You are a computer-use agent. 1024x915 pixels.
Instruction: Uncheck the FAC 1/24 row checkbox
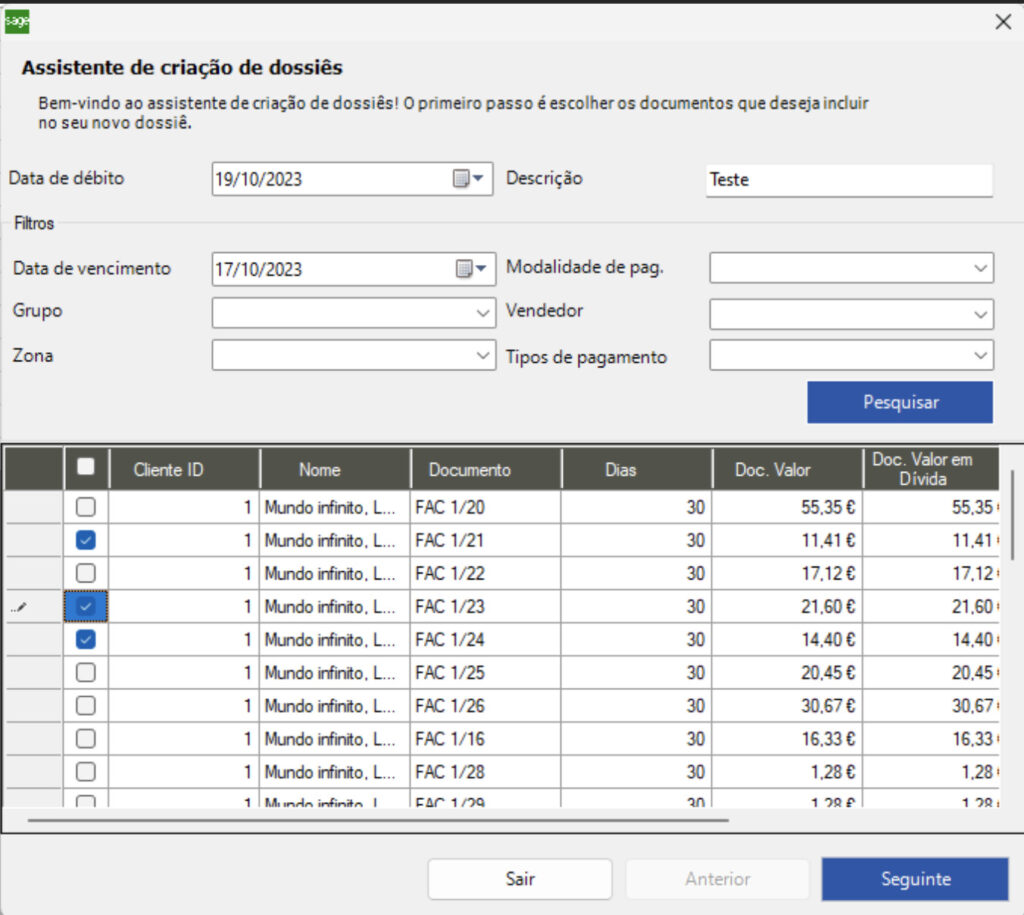pos(86,639)
